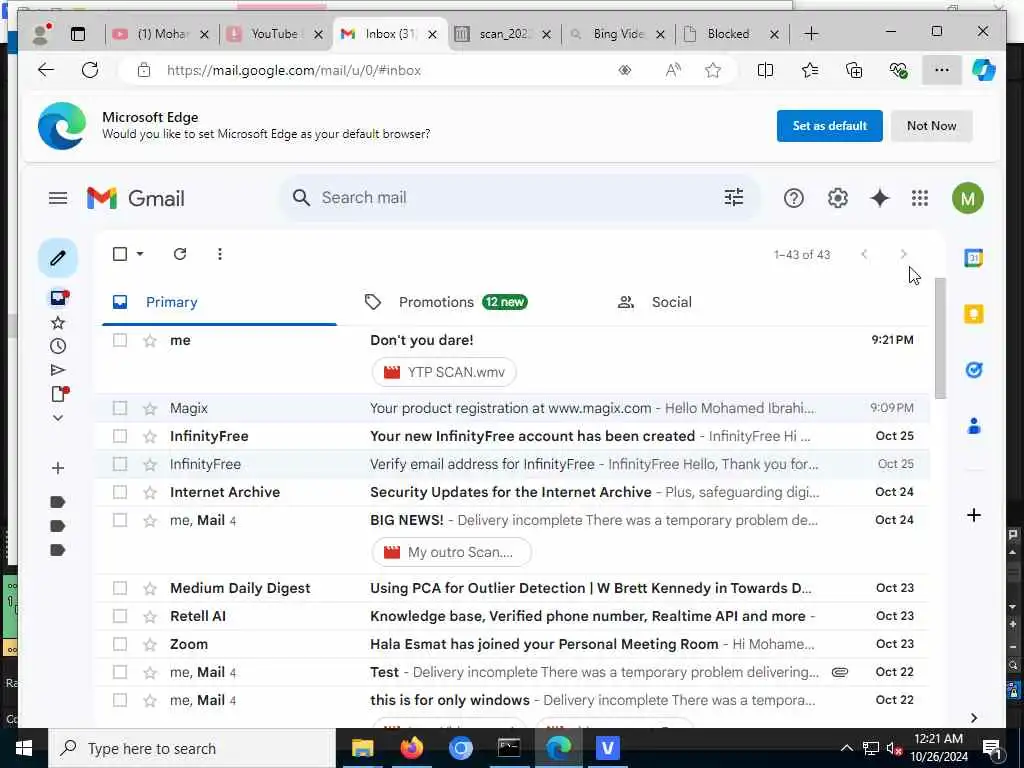This screenshot has height=768, width=1024.
Task: Open Copilot icon in Edge toolbar
Action: point(984,70)
